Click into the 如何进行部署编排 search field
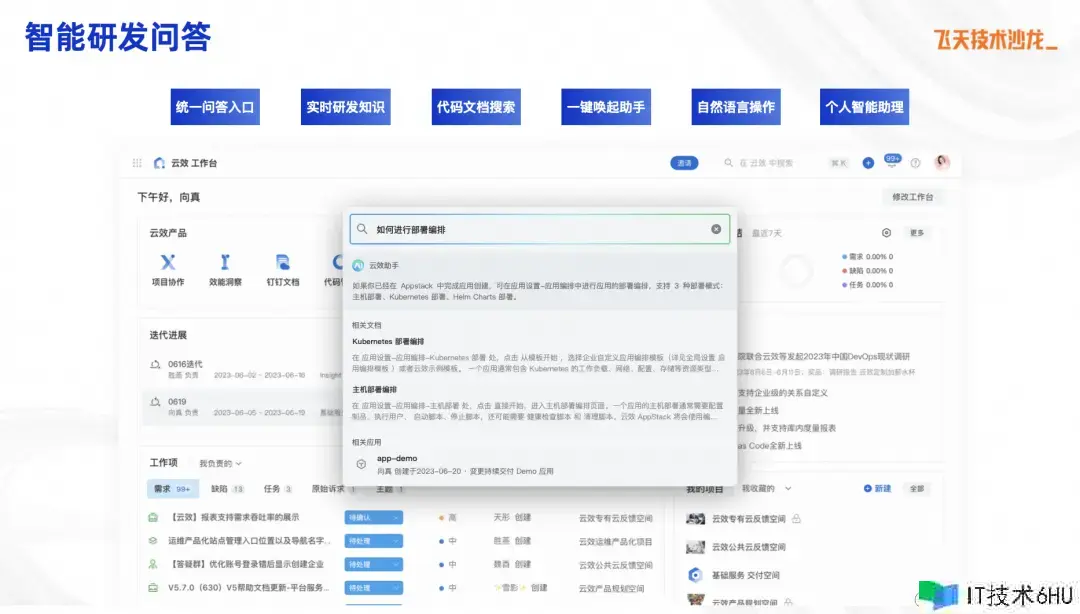The image size is (1080, 614). click(530, 229)
